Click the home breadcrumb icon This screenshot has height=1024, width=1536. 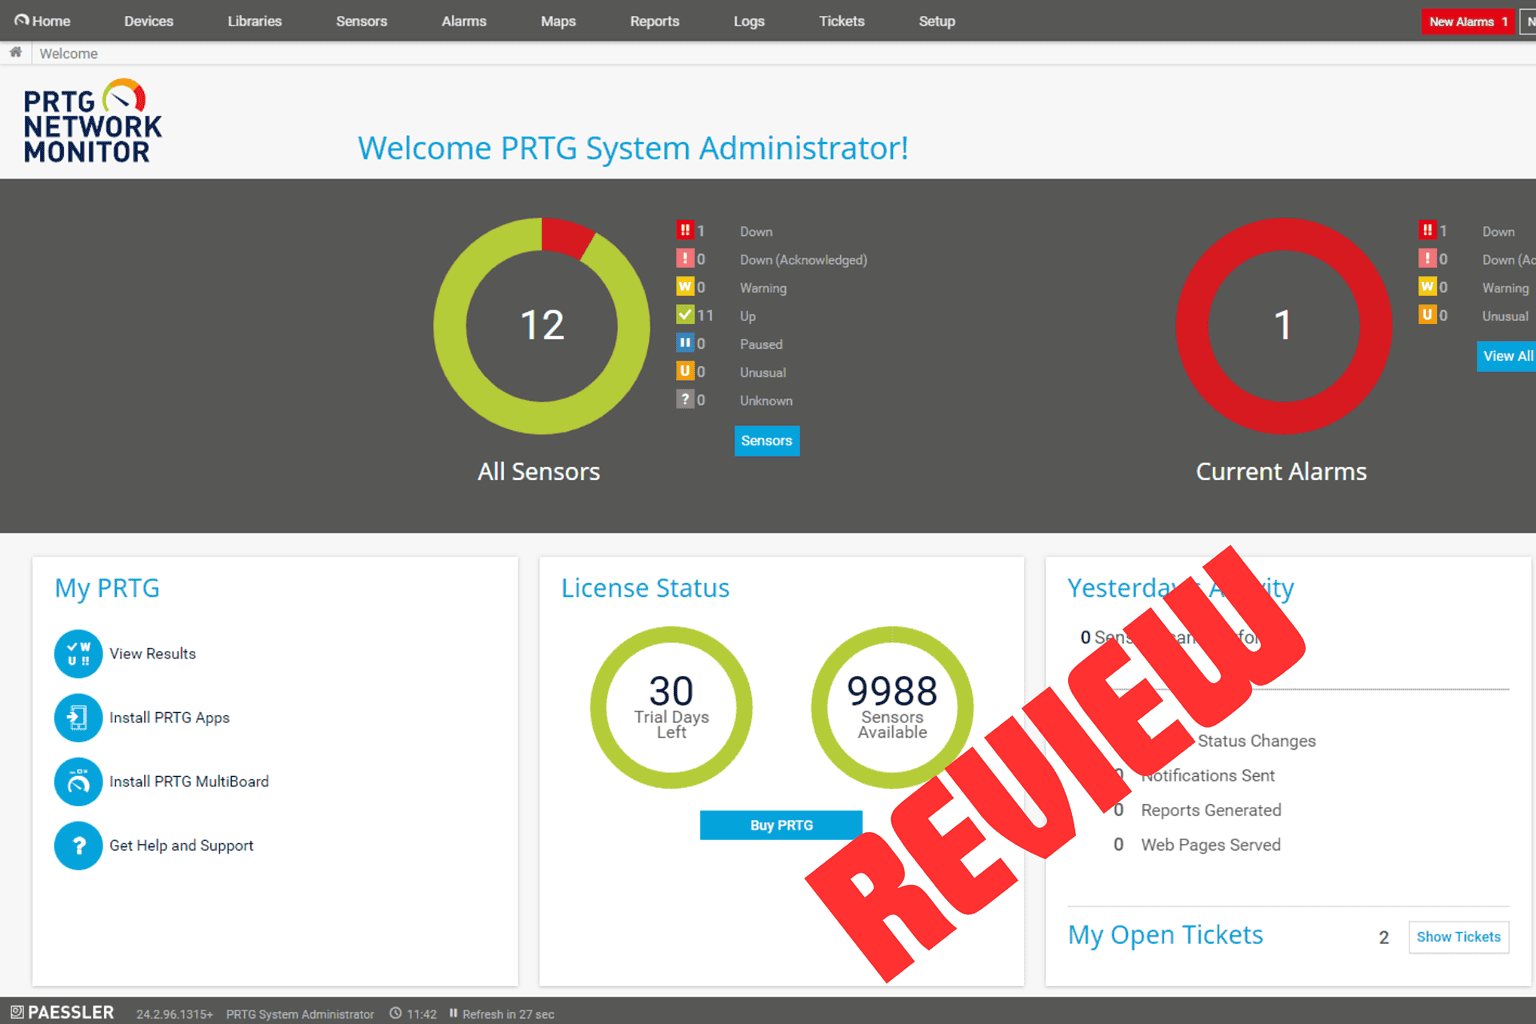(16, 53)
